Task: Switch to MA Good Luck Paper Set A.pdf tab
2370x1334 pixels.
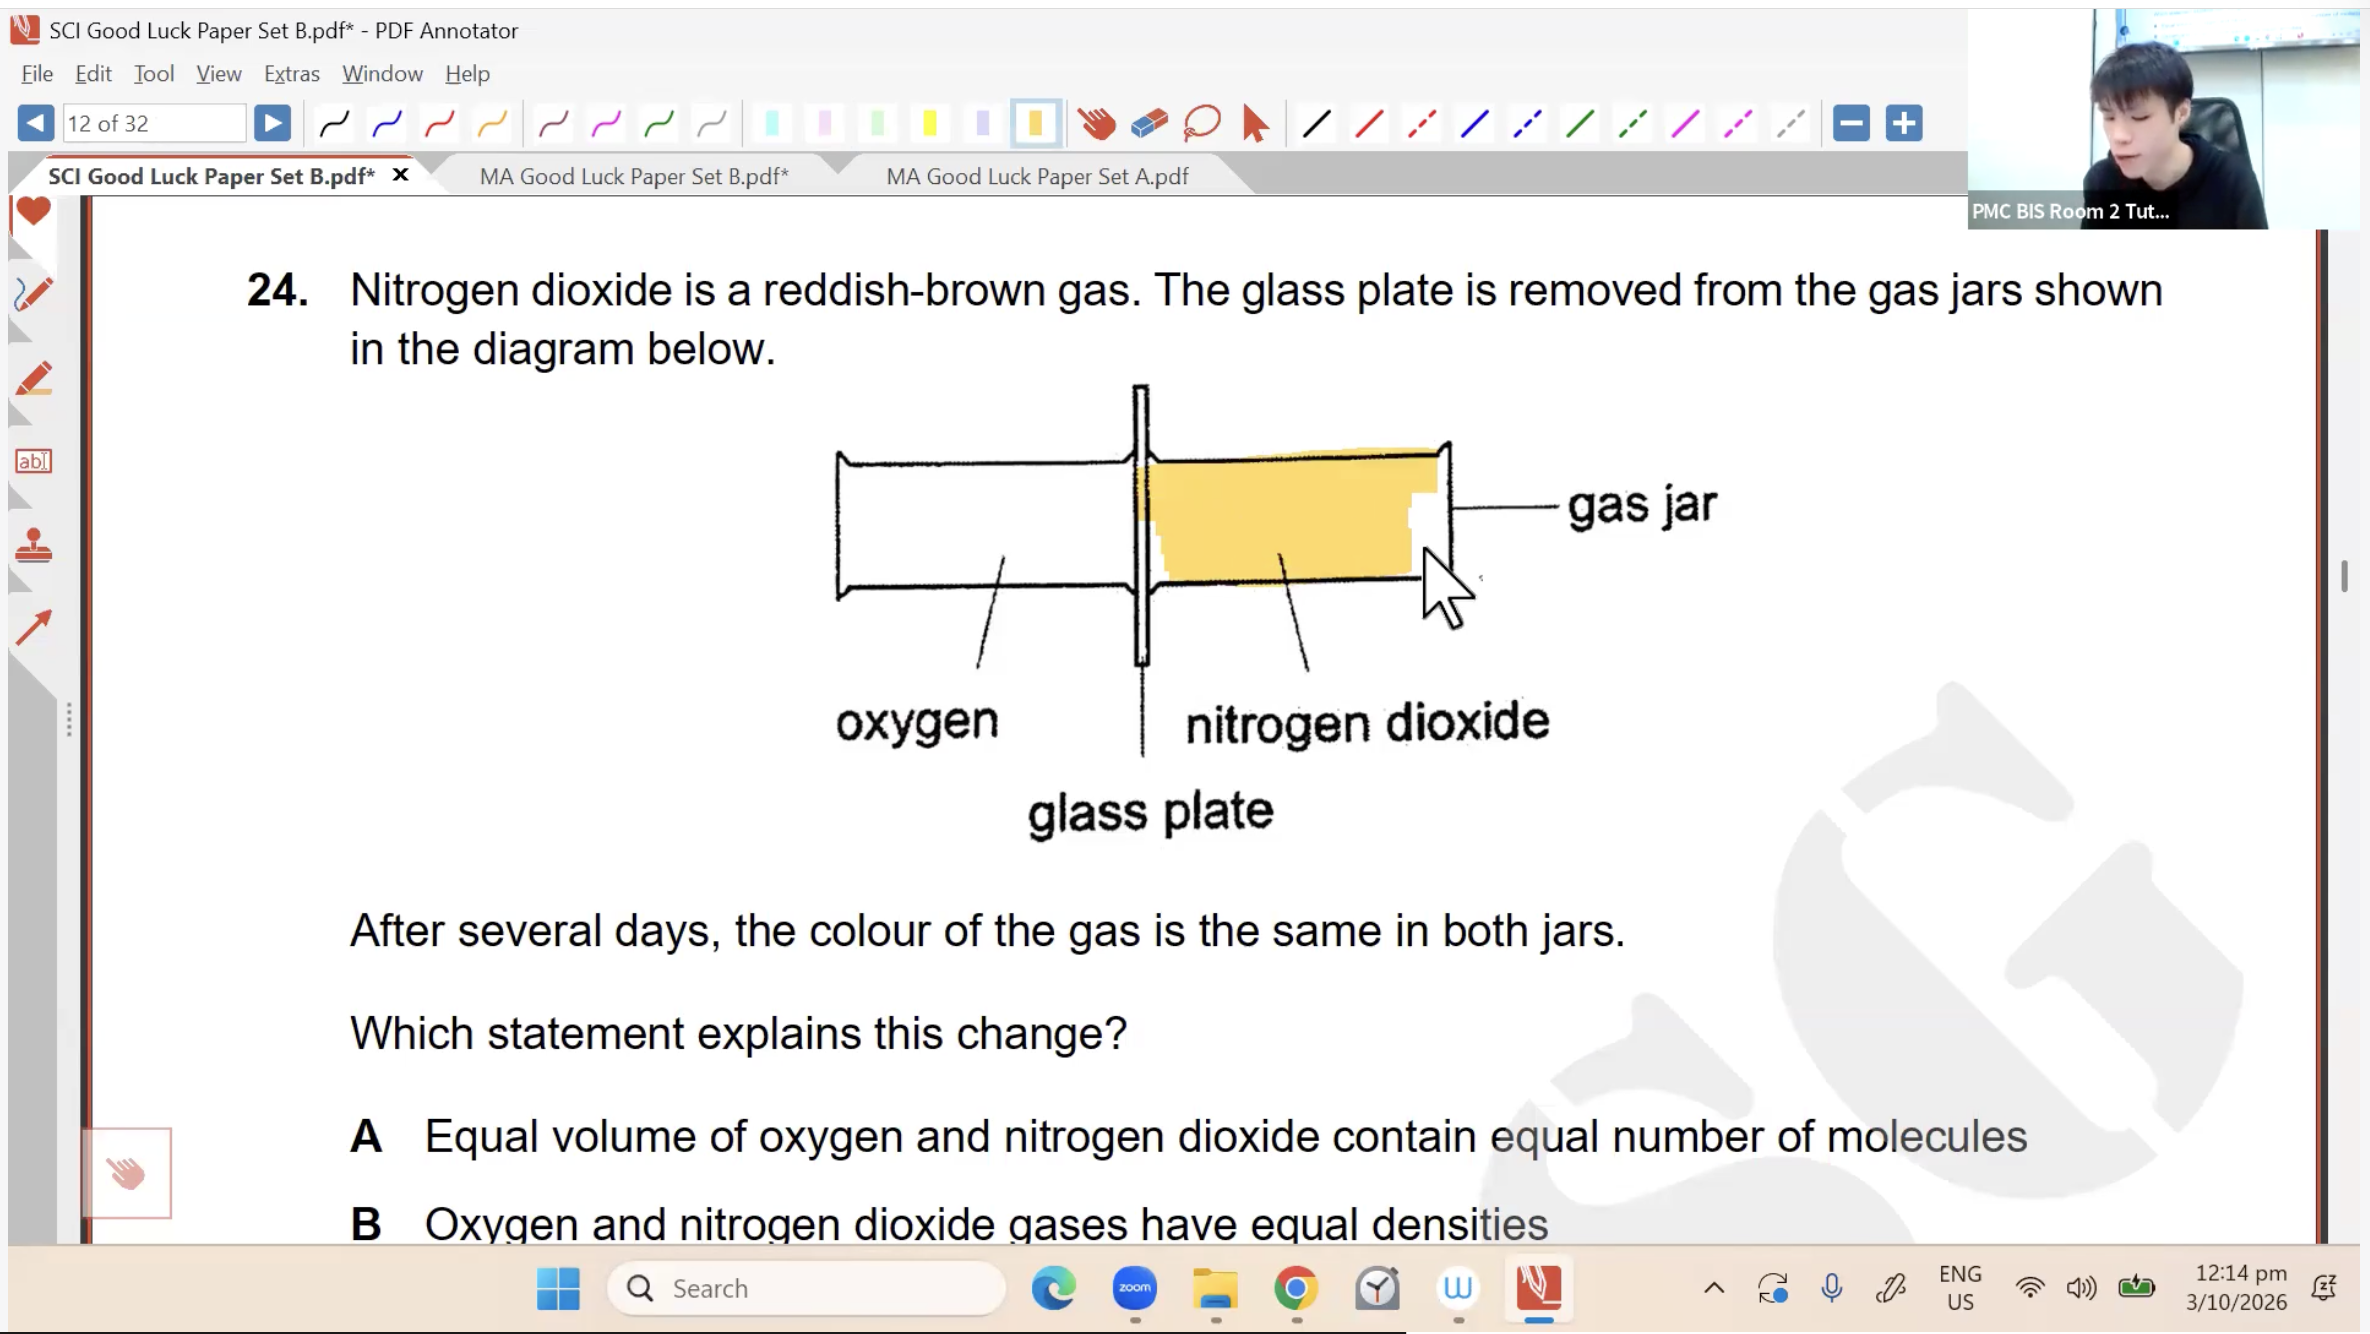Action: (x=1037, y=177)
